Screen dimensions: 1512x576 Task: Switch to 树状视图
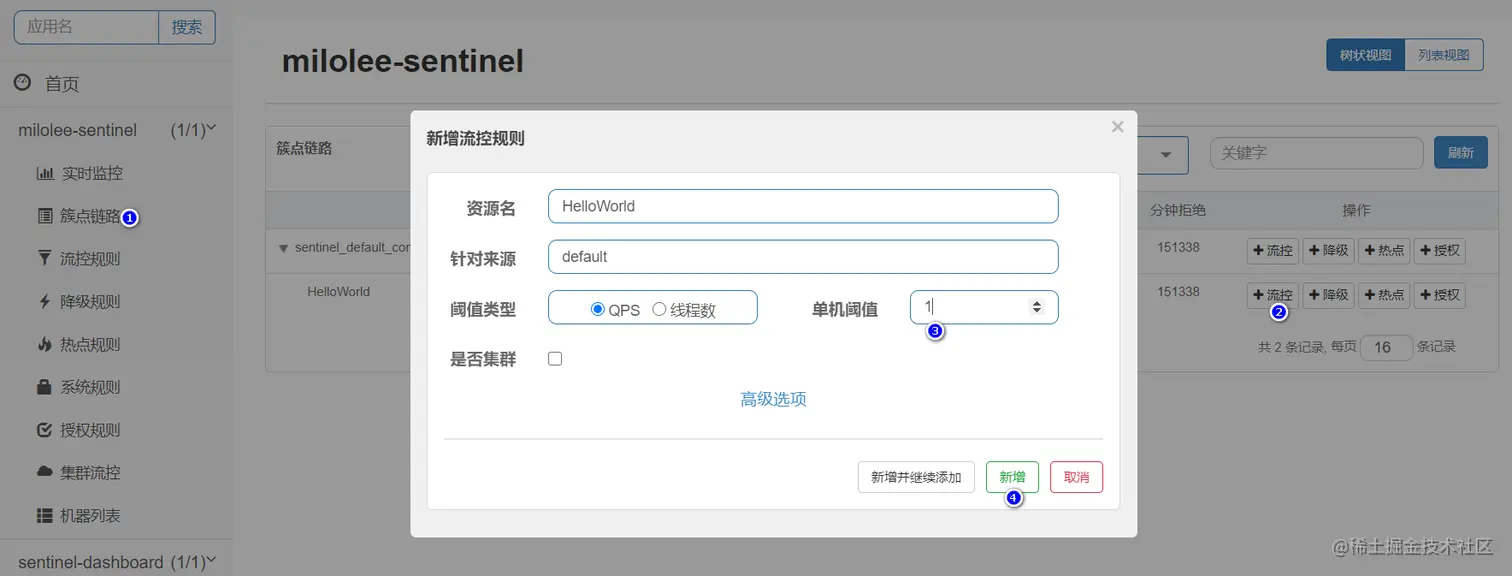(1365, 55)
